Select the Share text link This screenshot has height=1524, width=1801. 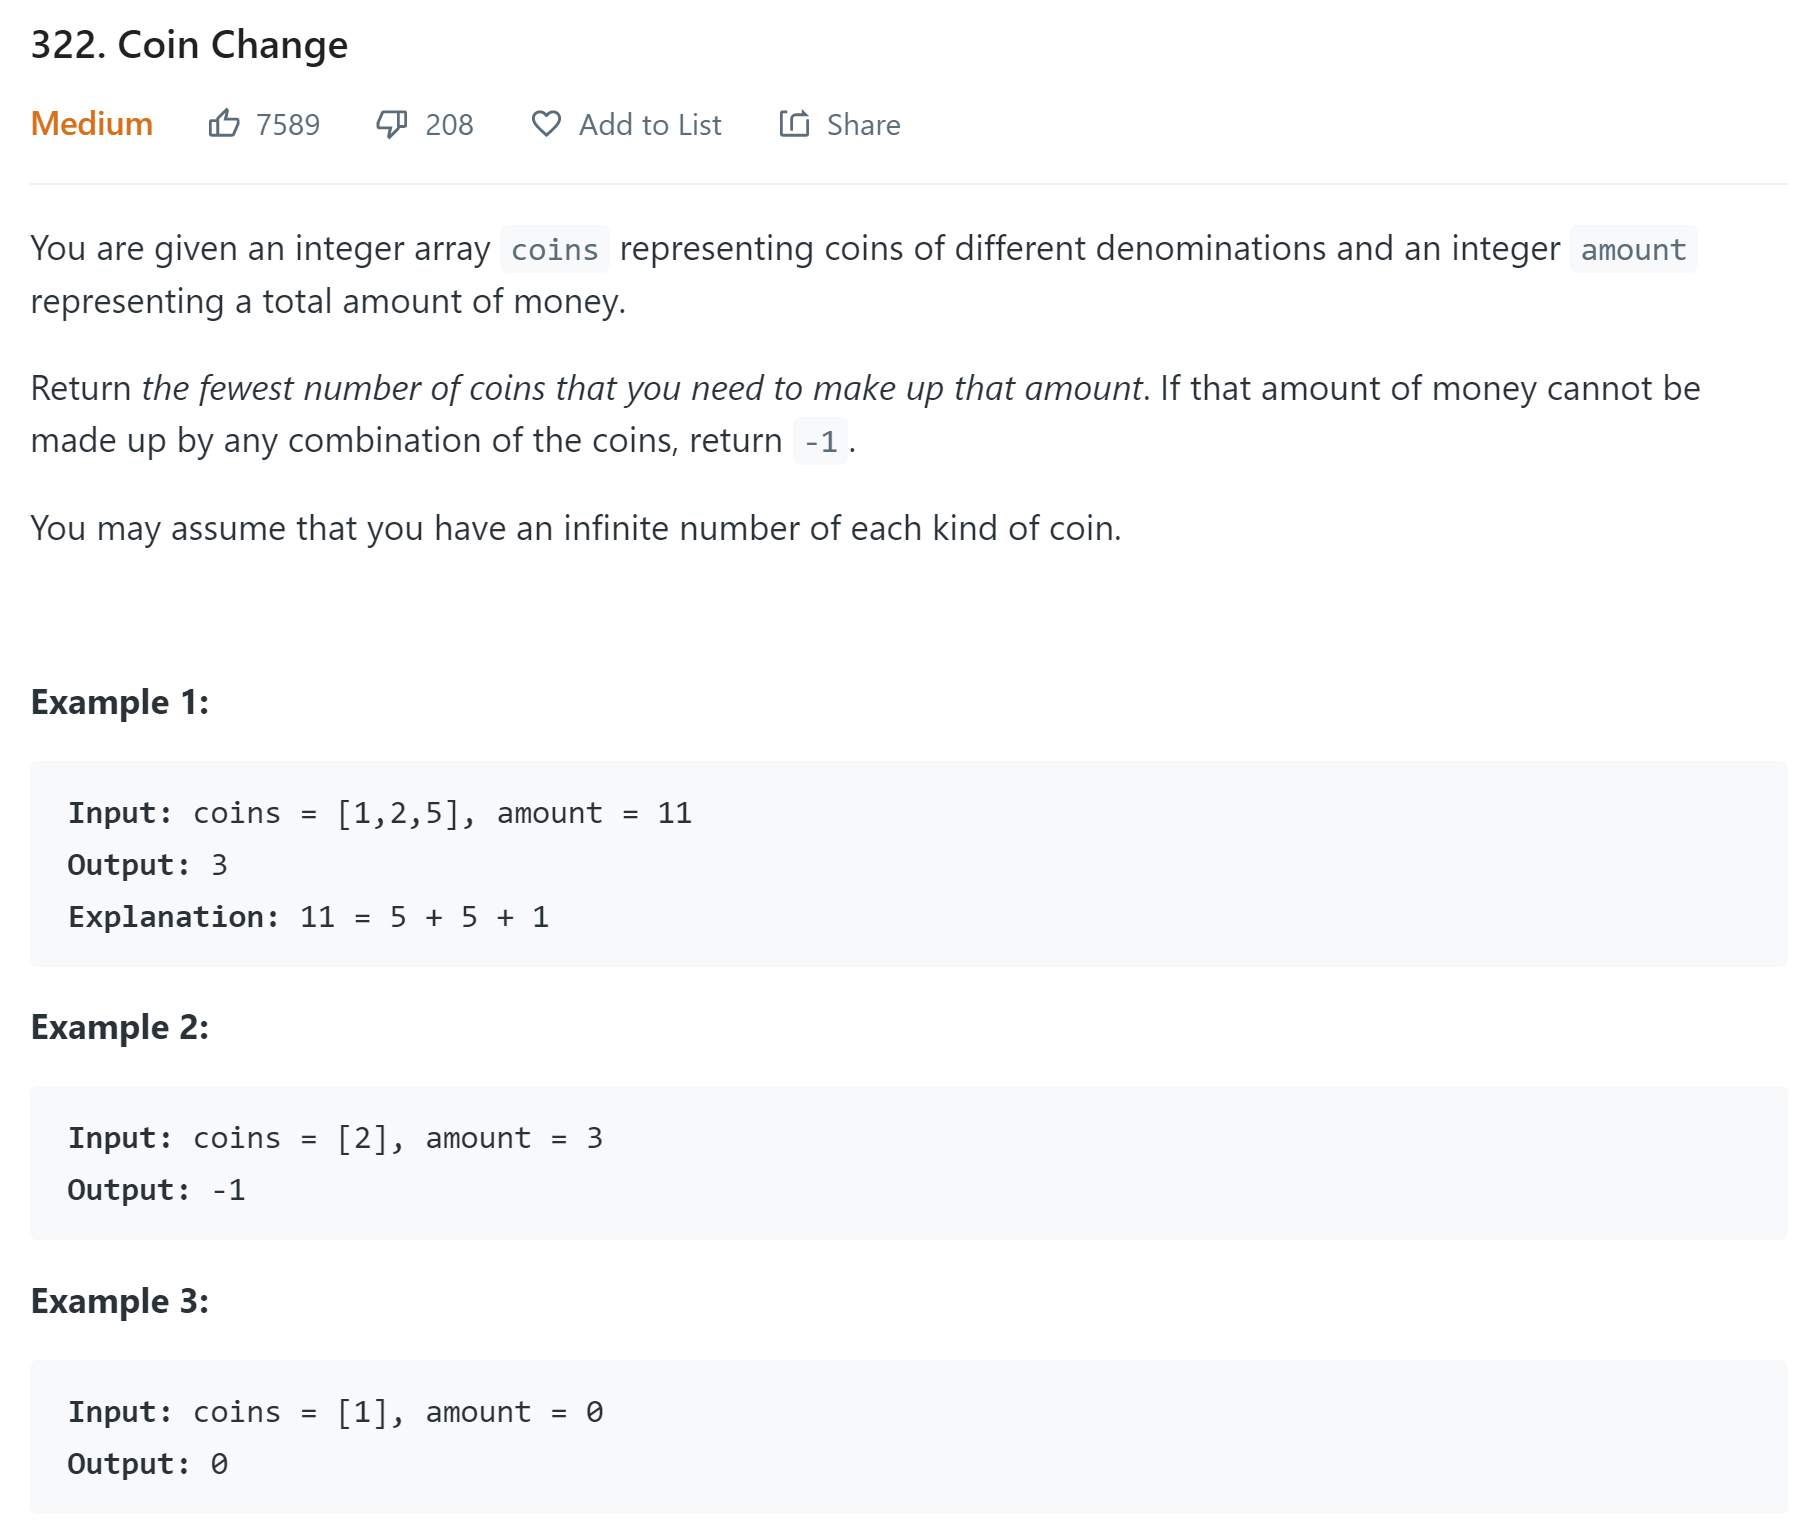click(863, 125)
